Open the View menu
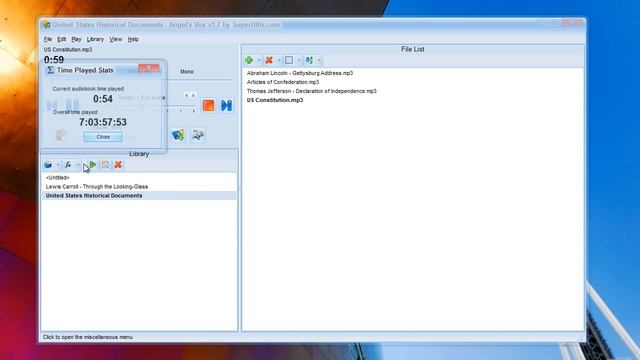Image resolution: width=640 pixels, height=360 pixels. tap(116, 39)
